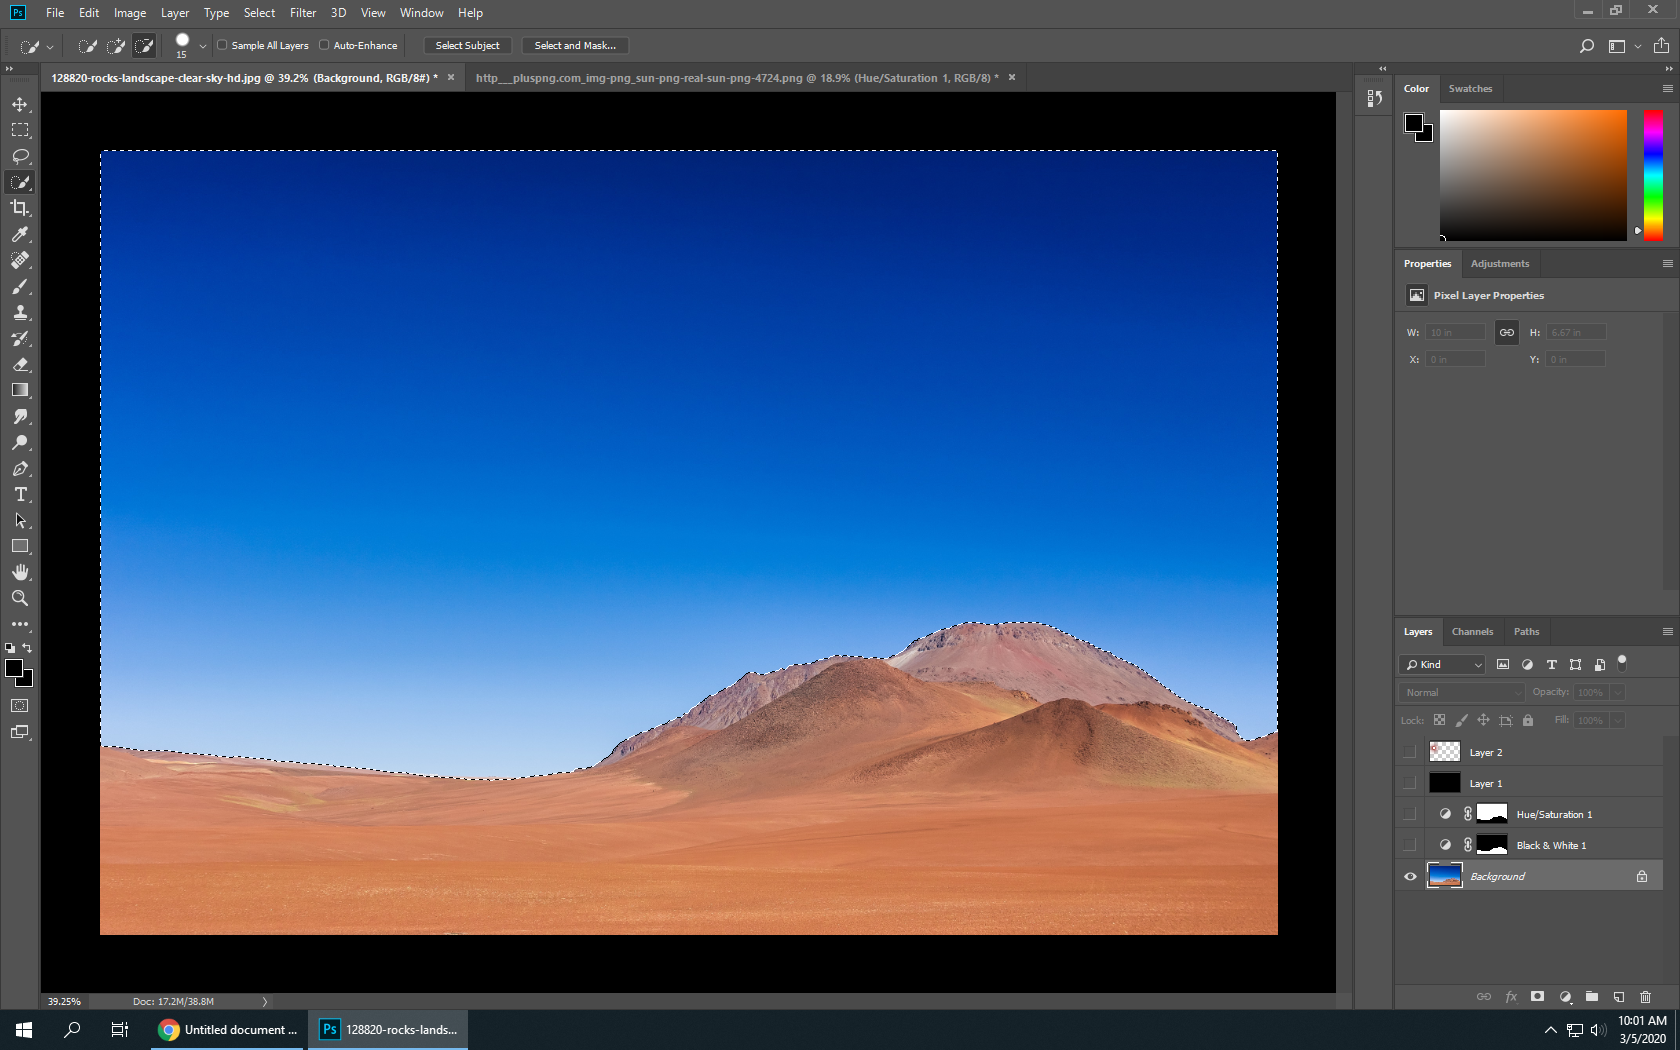
Task: Show Layer 1 visibility
Action: click(x=1410, y=783)
